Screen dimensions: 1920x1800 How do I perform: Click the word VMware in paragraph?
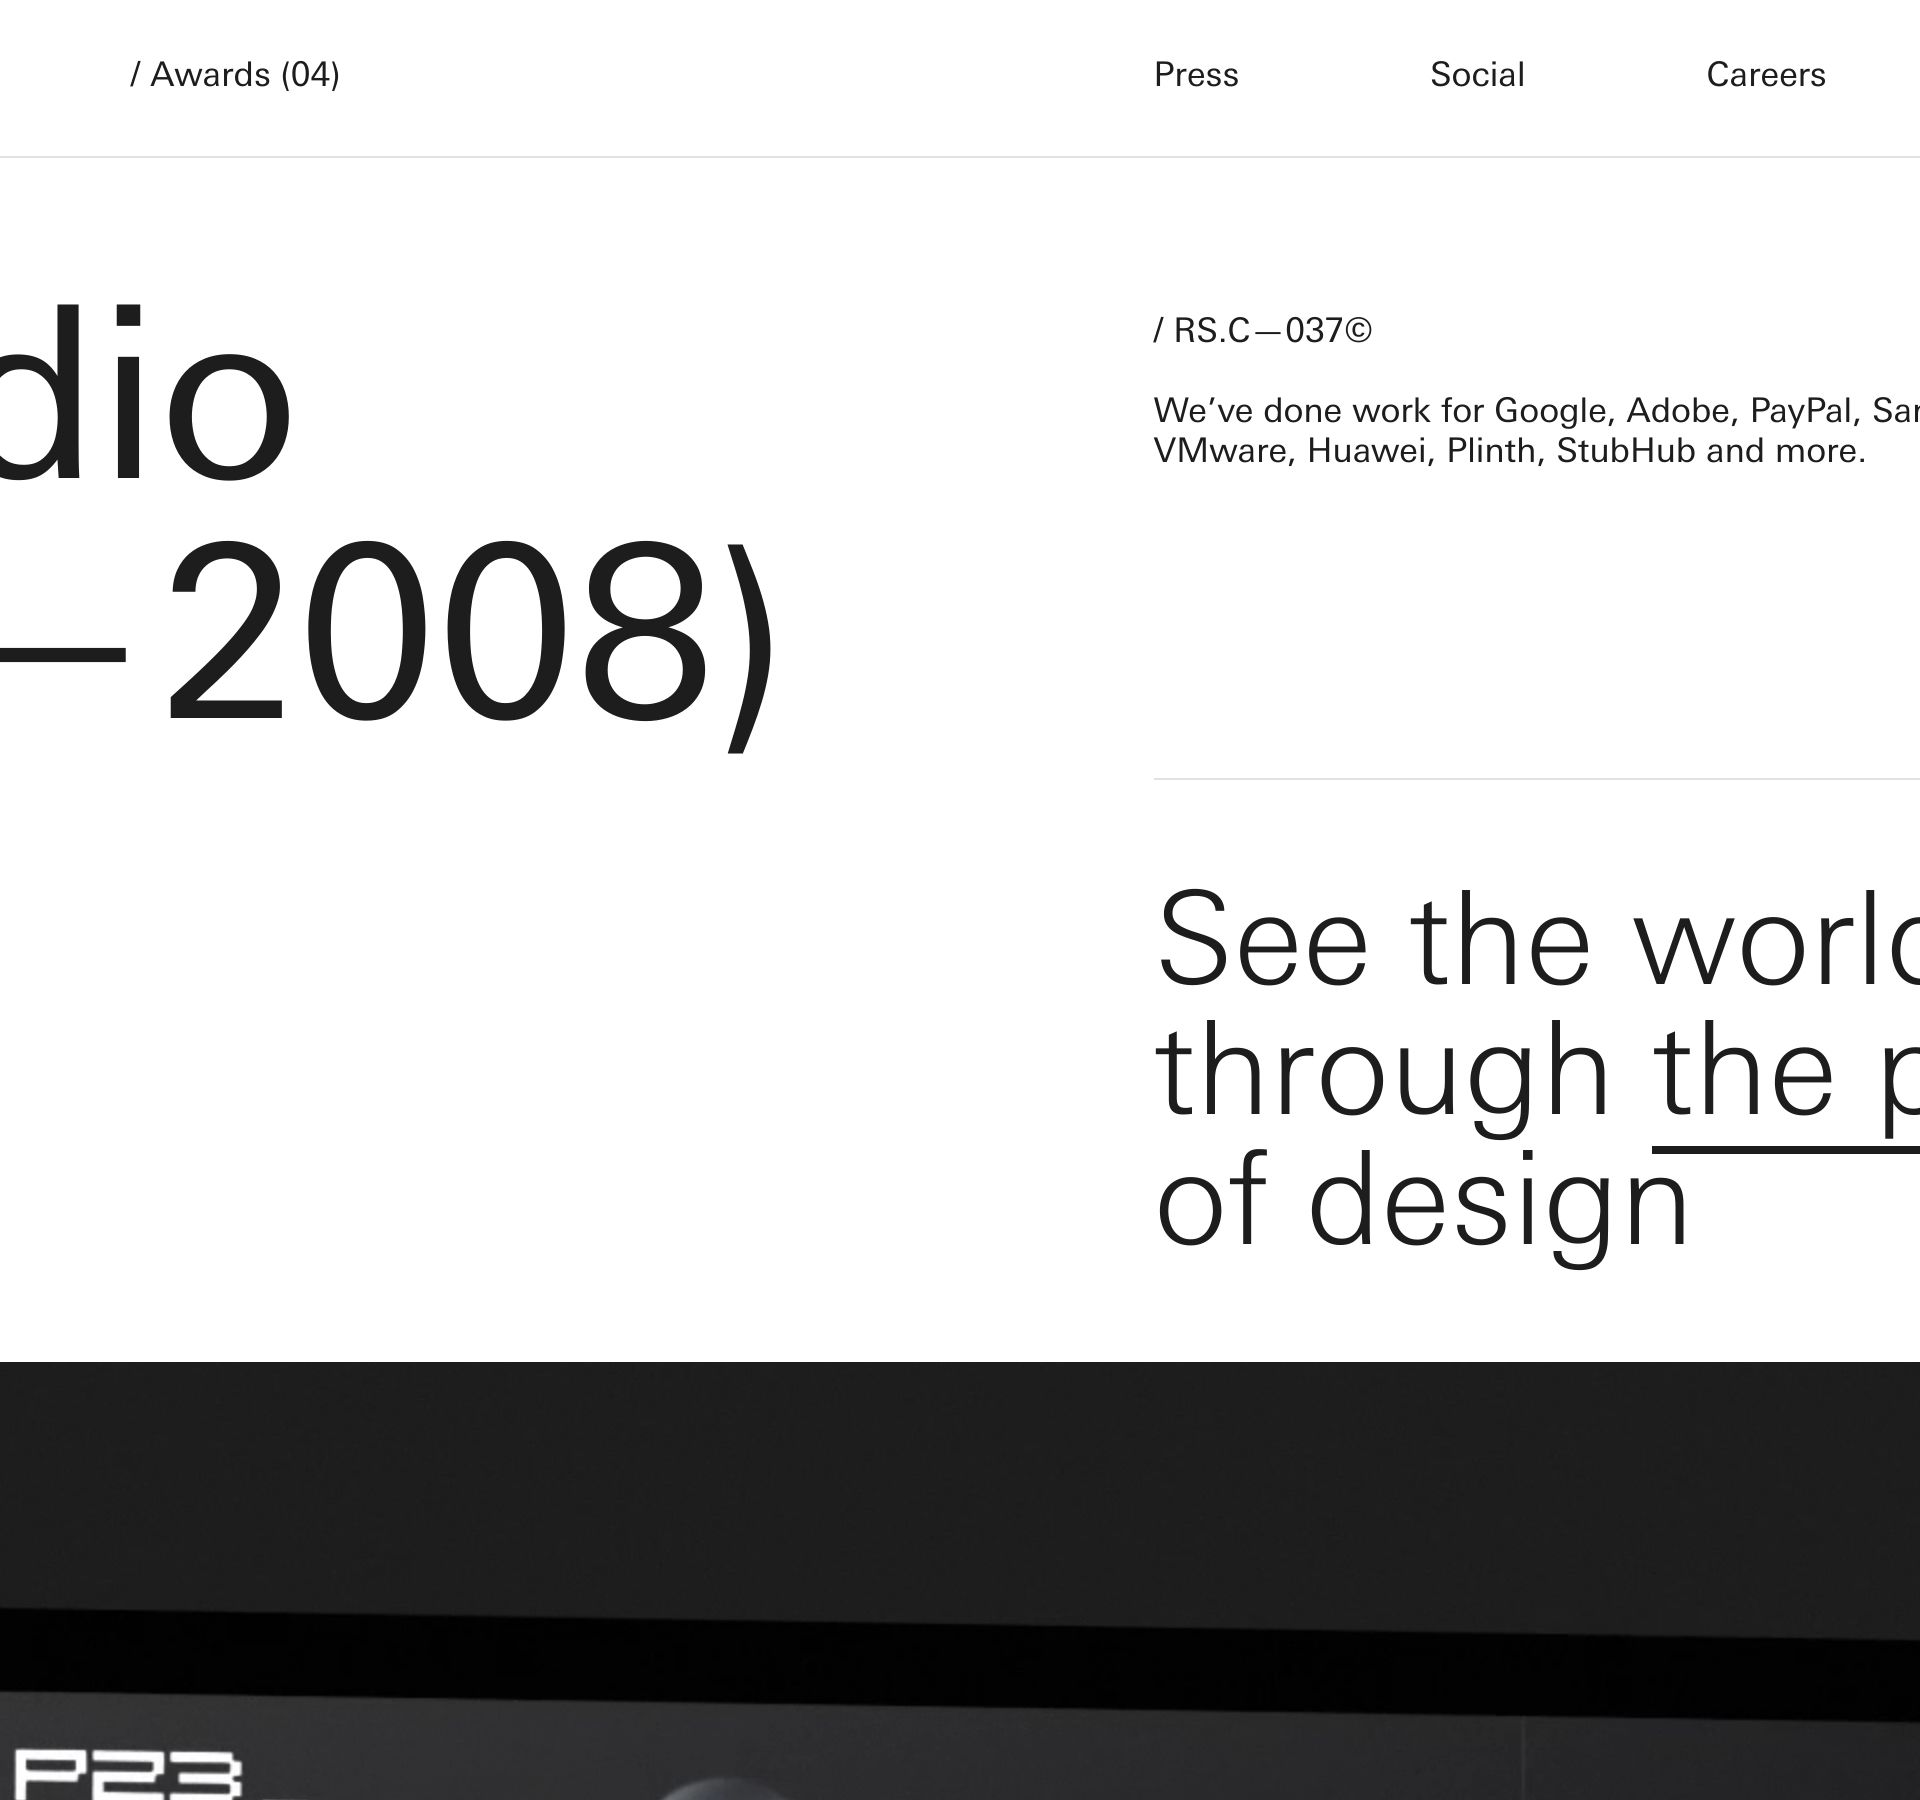pyautogui.click(x=1219, y=451)
